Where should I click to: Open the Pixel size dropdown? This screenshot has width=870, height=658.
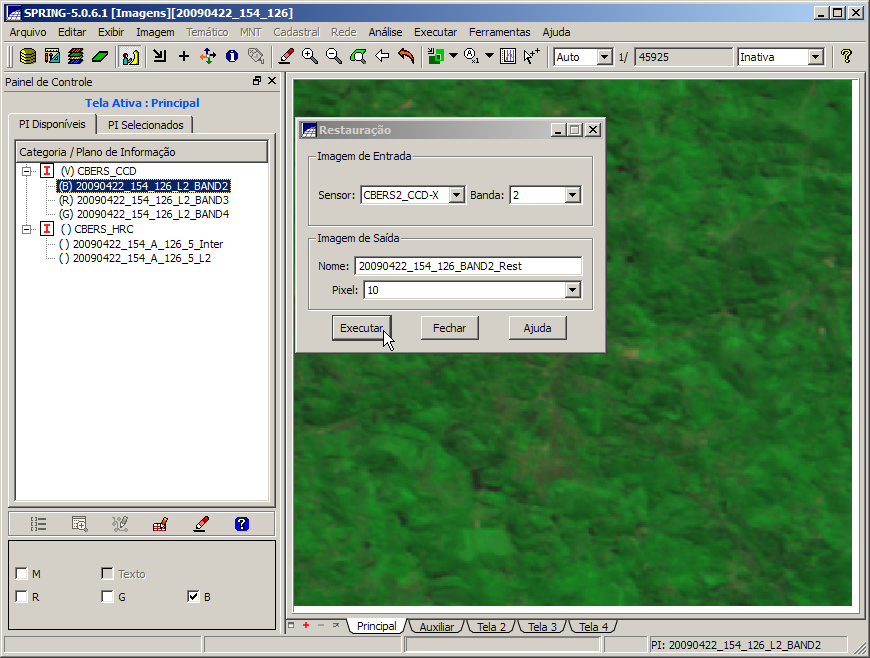[x=572, y=290]
